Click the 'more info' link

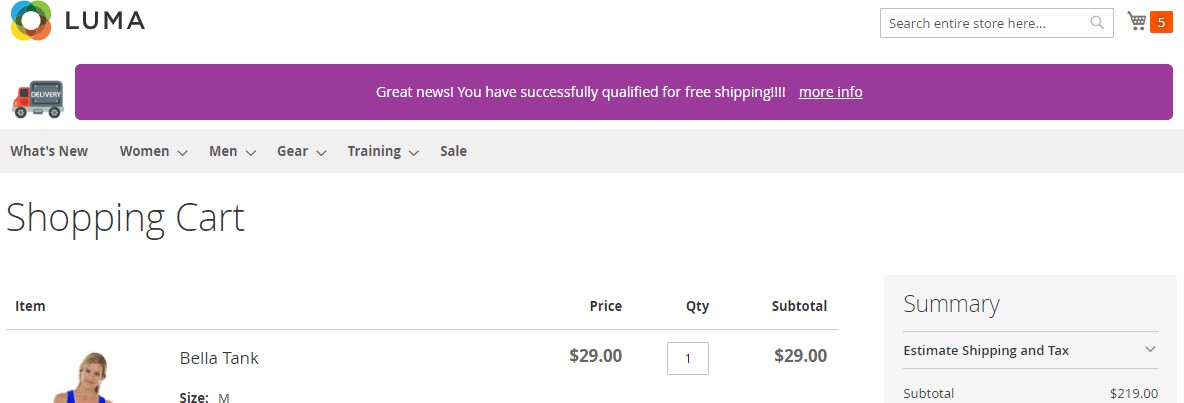click(830, 92)
